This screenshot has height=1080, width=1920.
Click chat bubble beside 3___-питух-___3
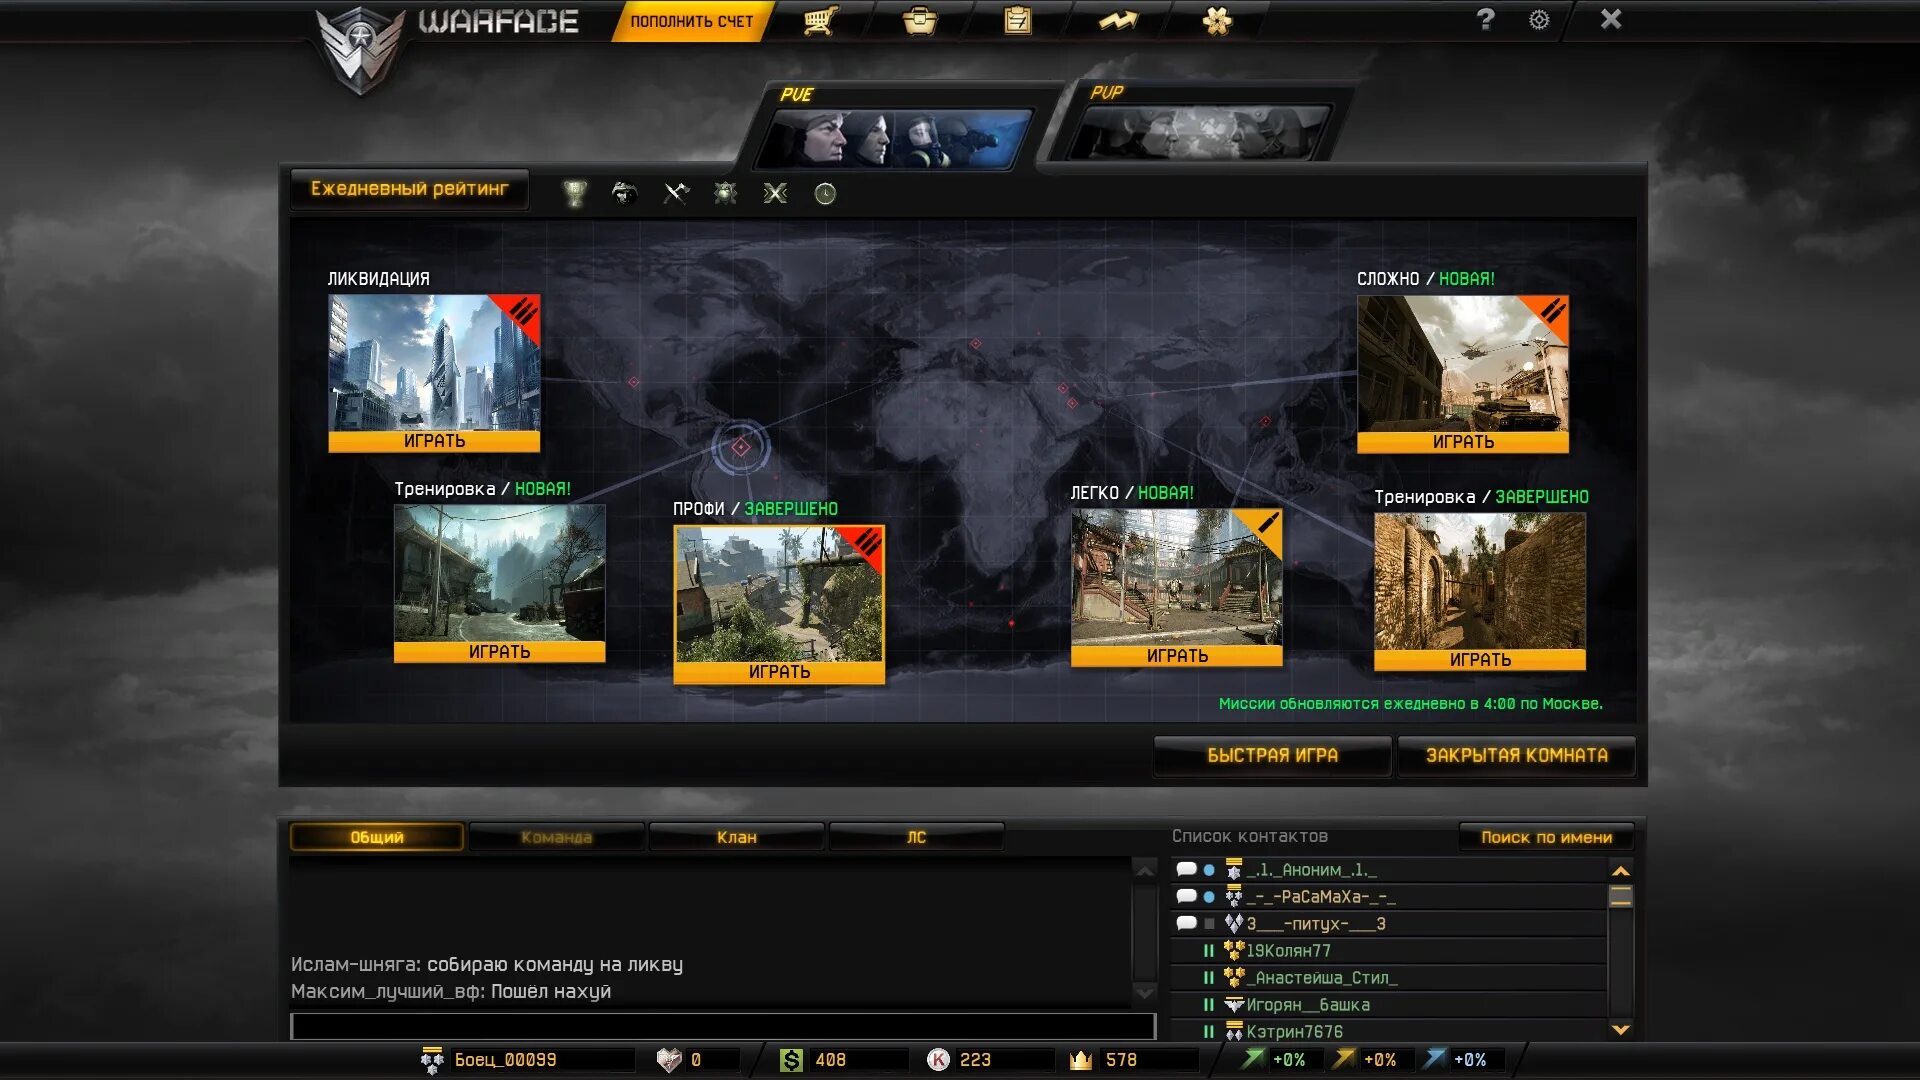tap(1186, 924)
